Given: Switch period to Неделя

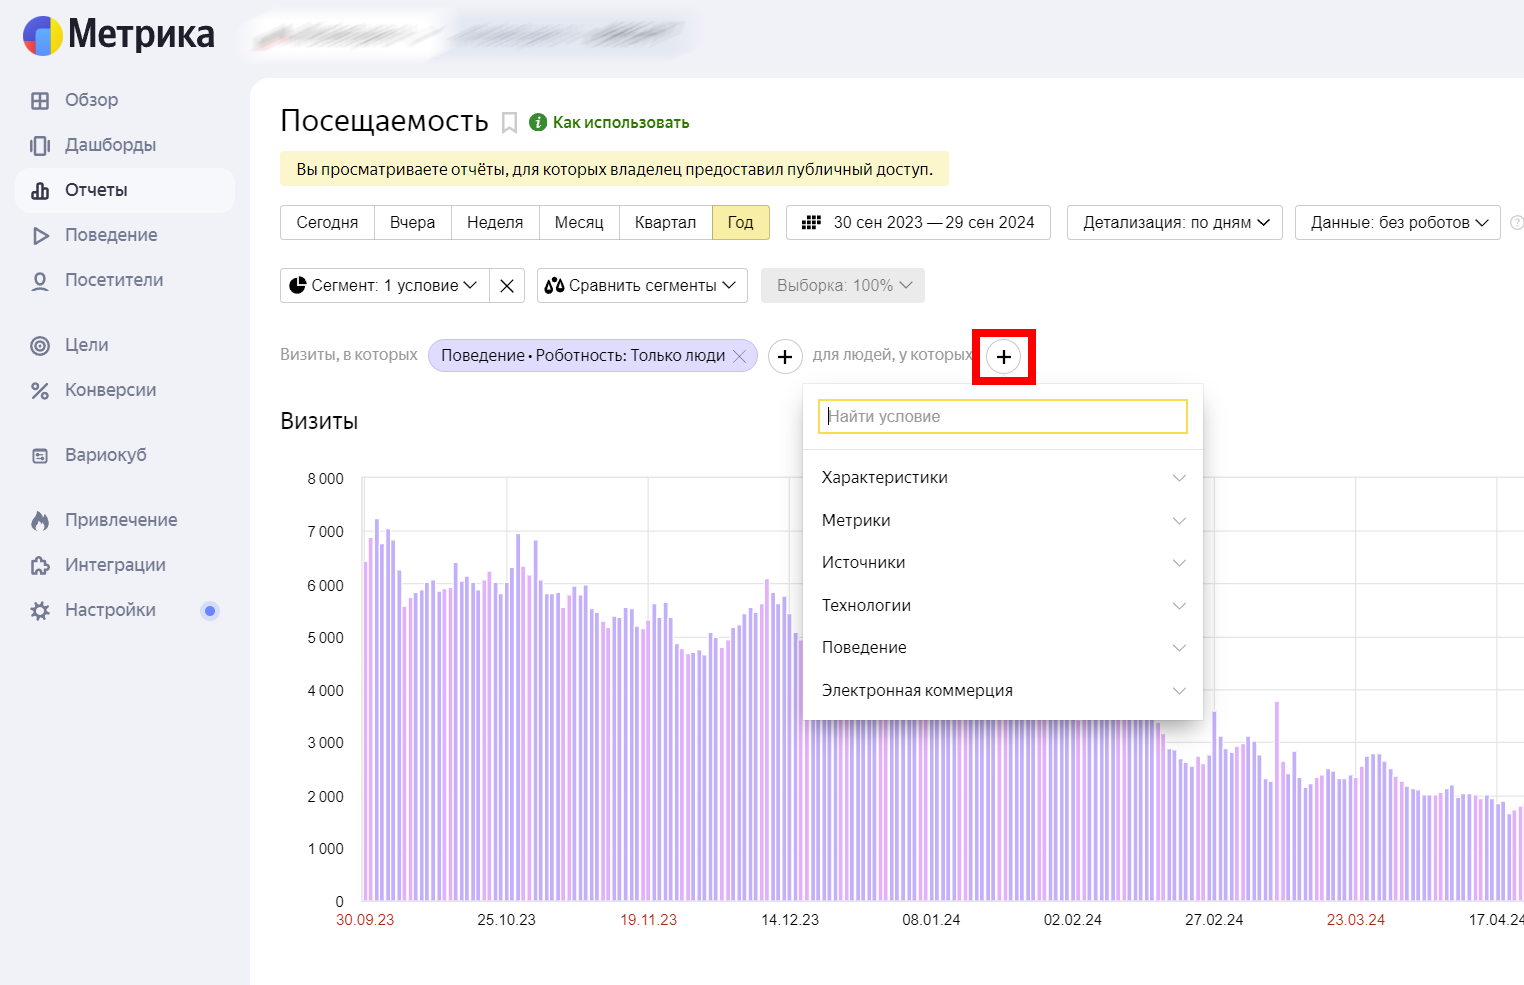Looking at the screenshot, I should [495, 223].
